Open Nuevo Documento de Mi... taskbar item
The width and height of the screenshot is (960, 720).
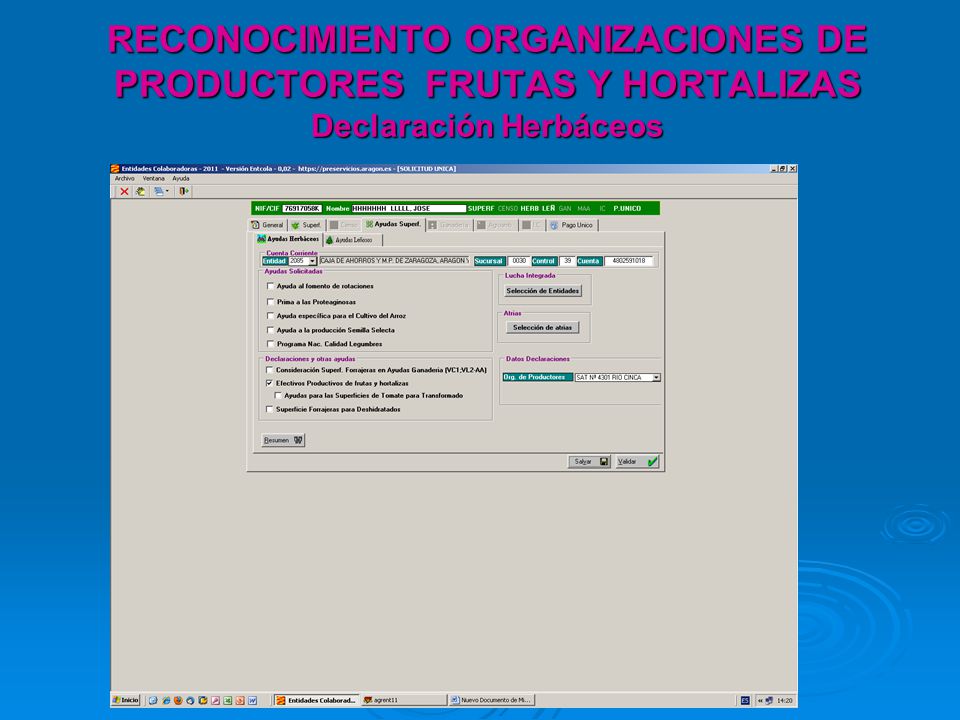click(492, 700)
